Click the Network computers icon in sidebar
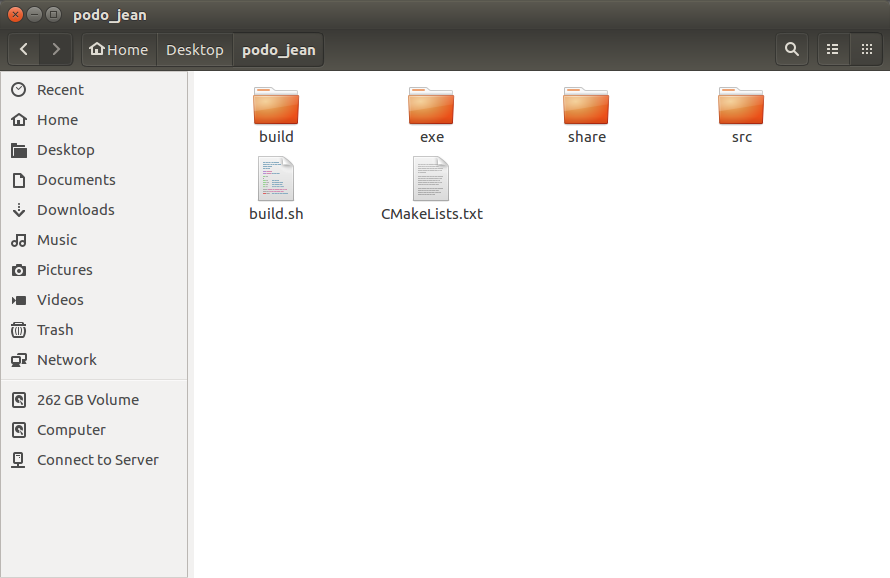The width and height of the screenshot is (890, 578). pyautogui.click(x=19, y=360)
